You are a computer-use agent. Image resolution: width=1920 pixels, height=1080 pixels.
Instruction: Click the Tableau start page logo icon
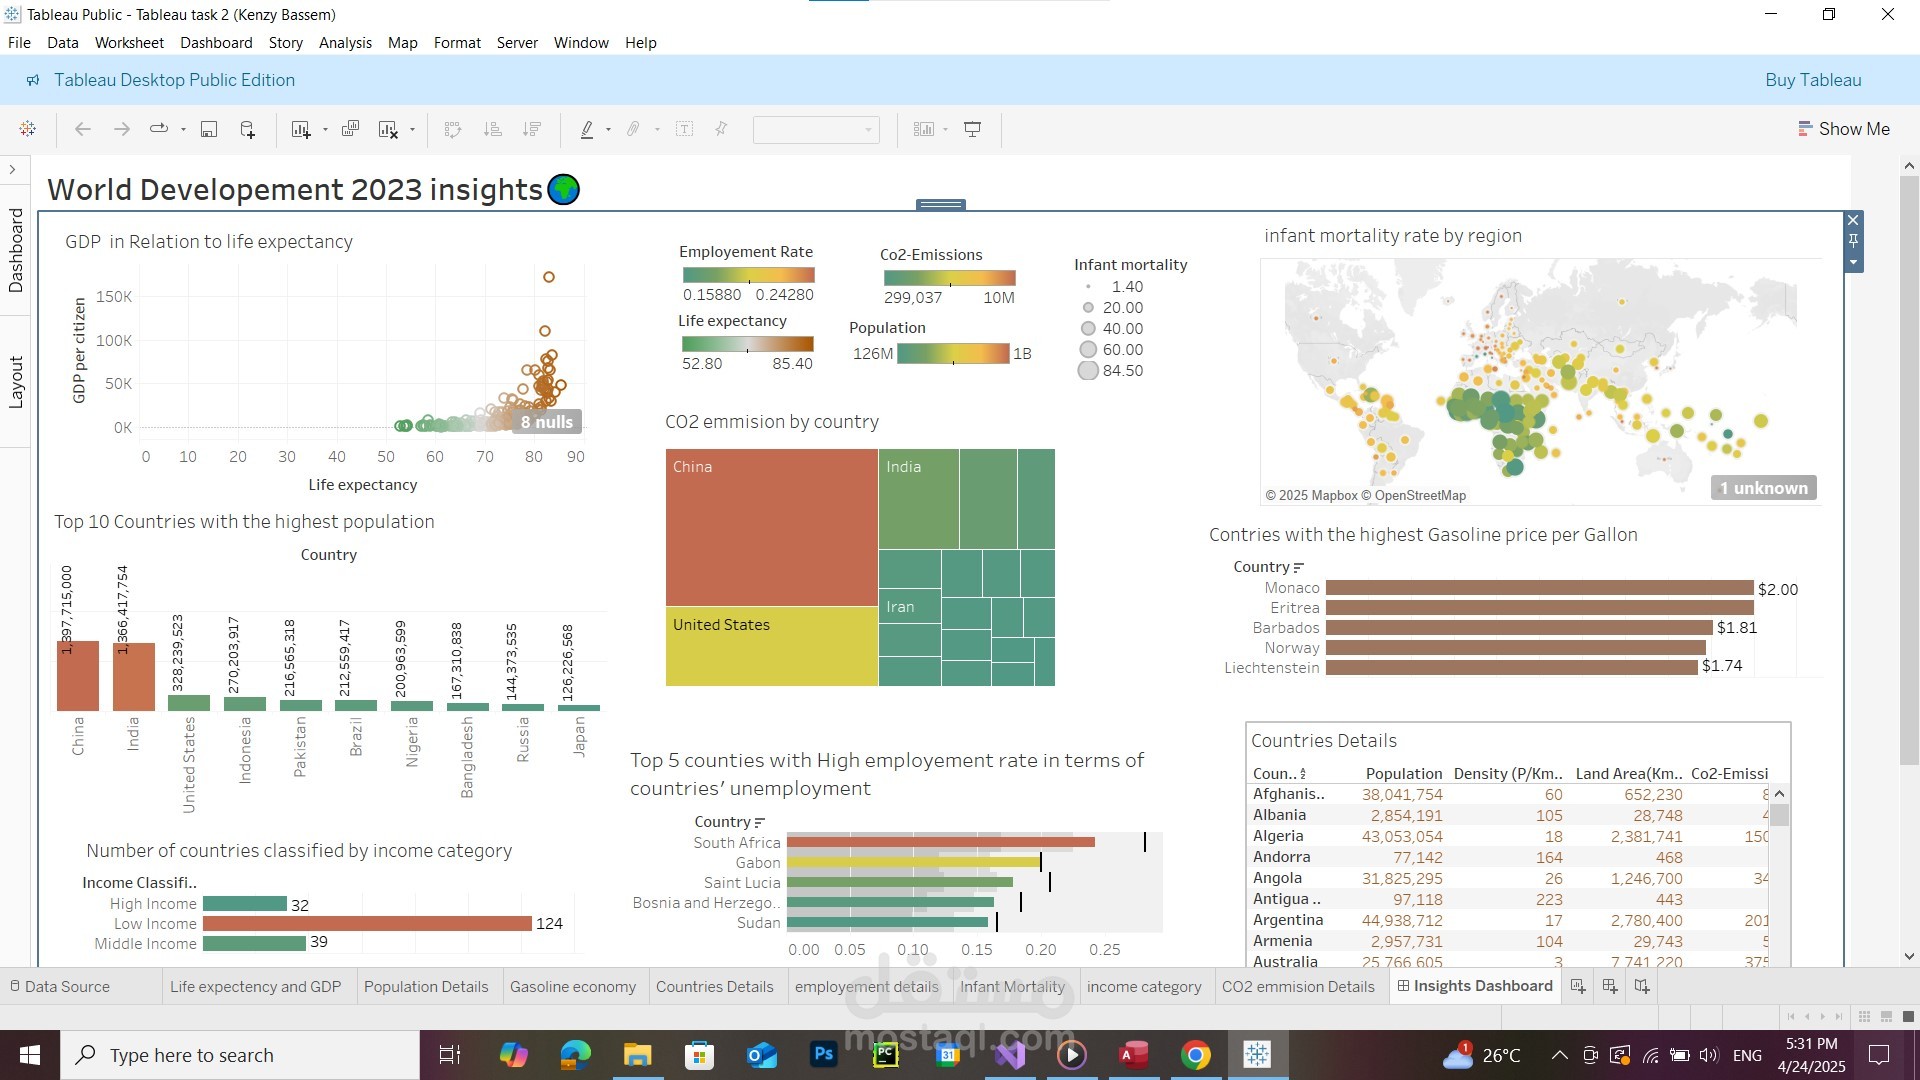[28, 129]
